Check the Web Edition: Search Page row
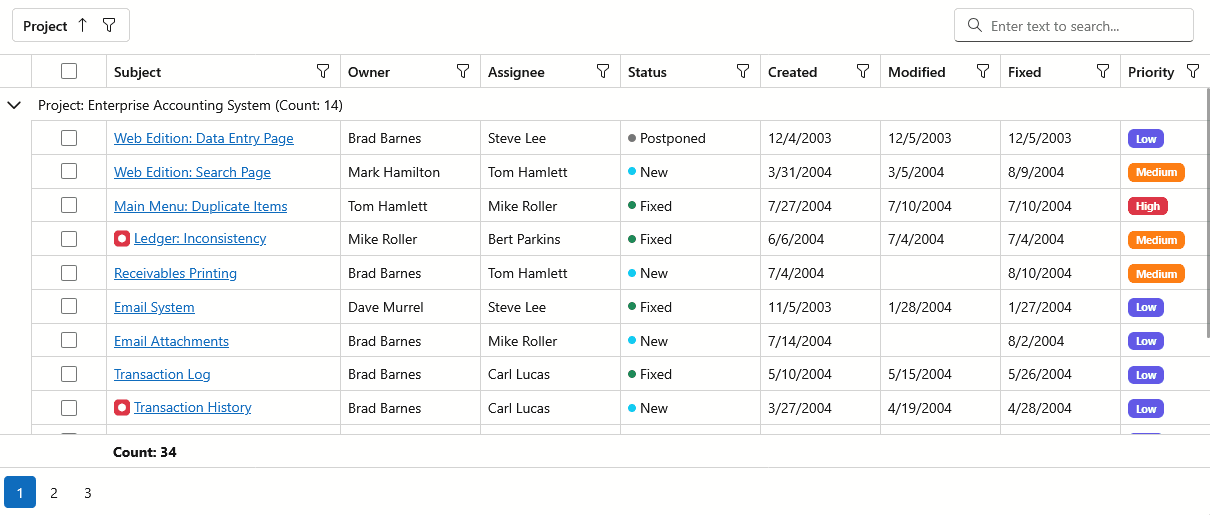The width and height of the screenshot is (1210, 515). [69, 171]
